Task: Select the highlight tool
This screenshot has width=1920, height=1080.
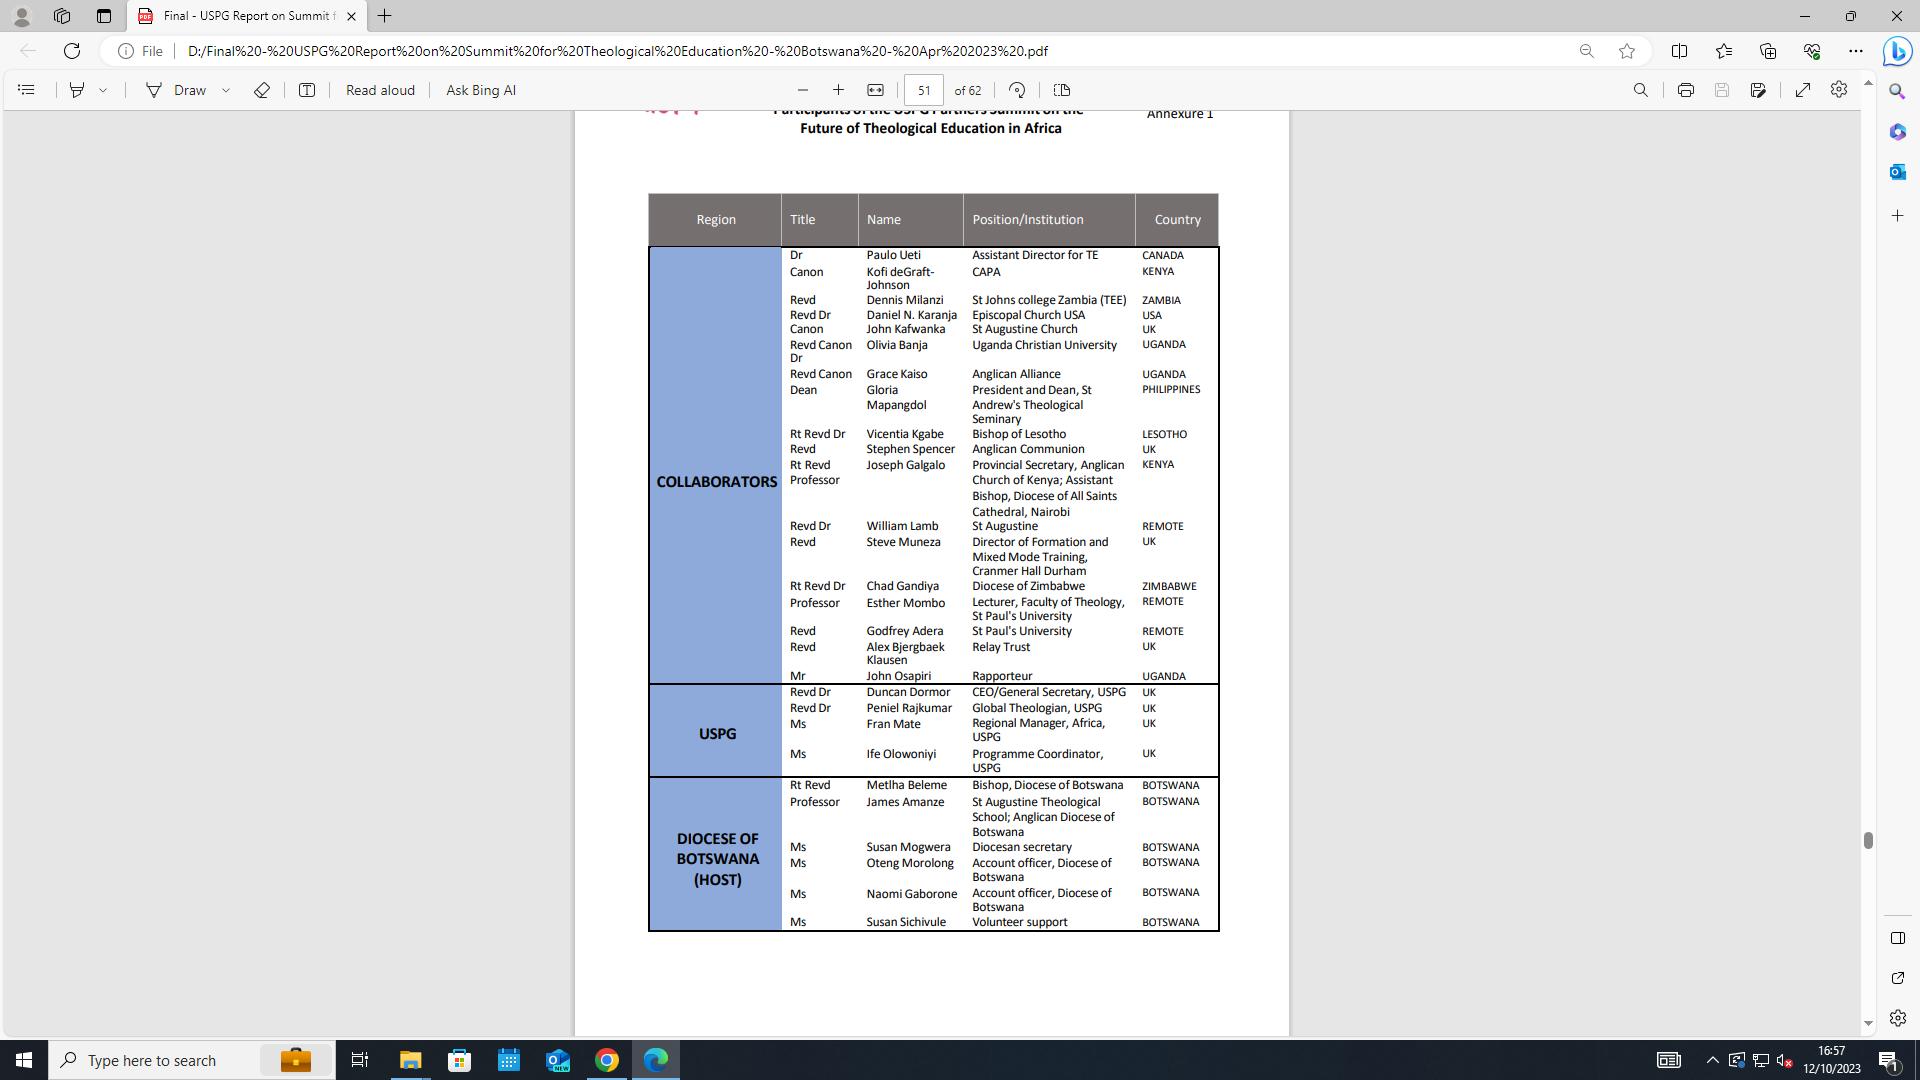Action: [77, 90]
